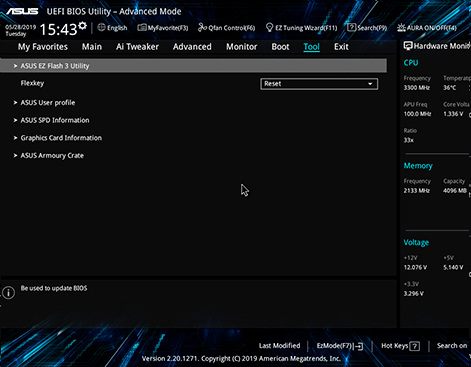Switch to My Favorites tab
The height and width of the screenshot is (367, 471).
click(x=43, y=47)
